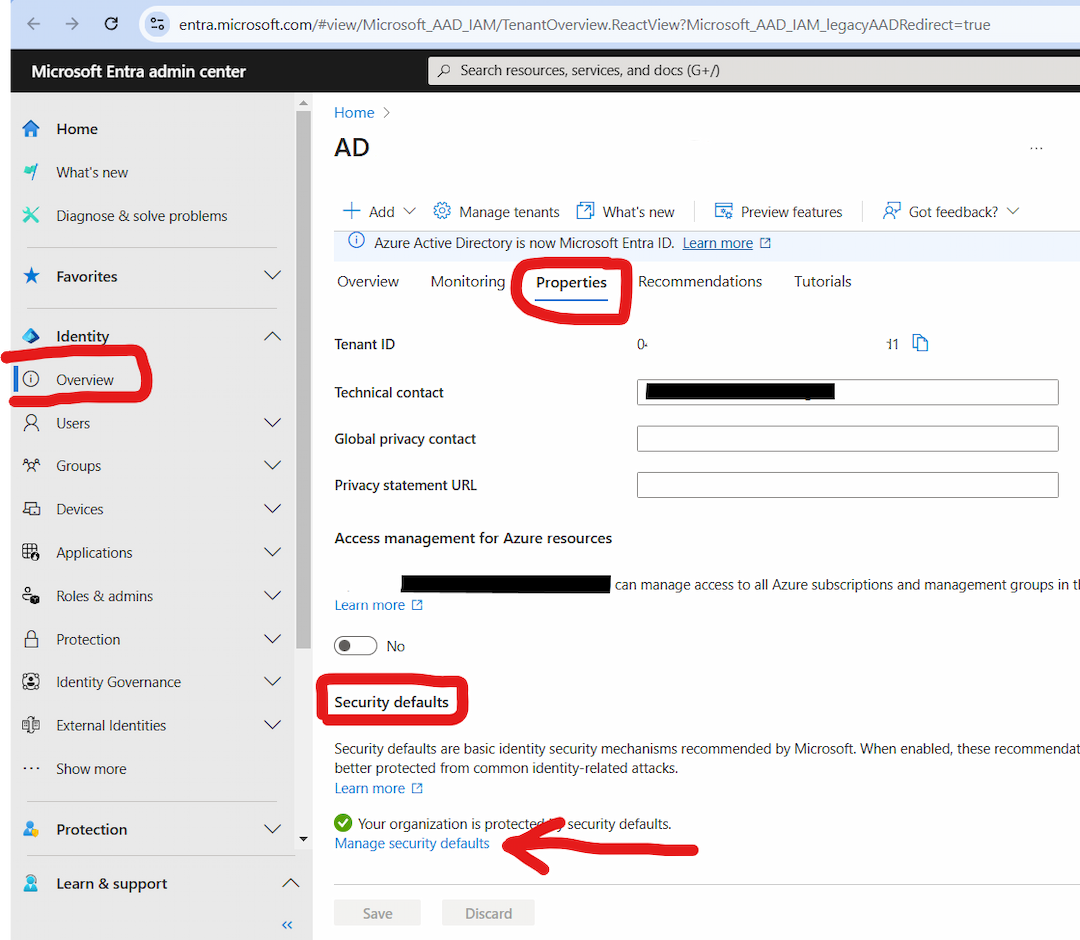The width and height of the screenshot is (1080, 940).
Task: Click the Preview features icon
Action: [x=723, y=211]
